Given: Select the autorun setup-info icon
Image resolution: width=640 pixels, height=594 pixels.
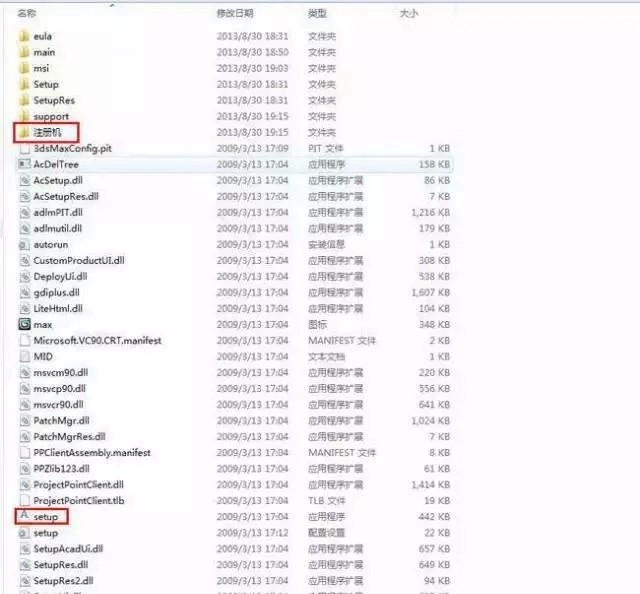Looking at the screenshot, I should pyautogui.click(x=24, y=245).
